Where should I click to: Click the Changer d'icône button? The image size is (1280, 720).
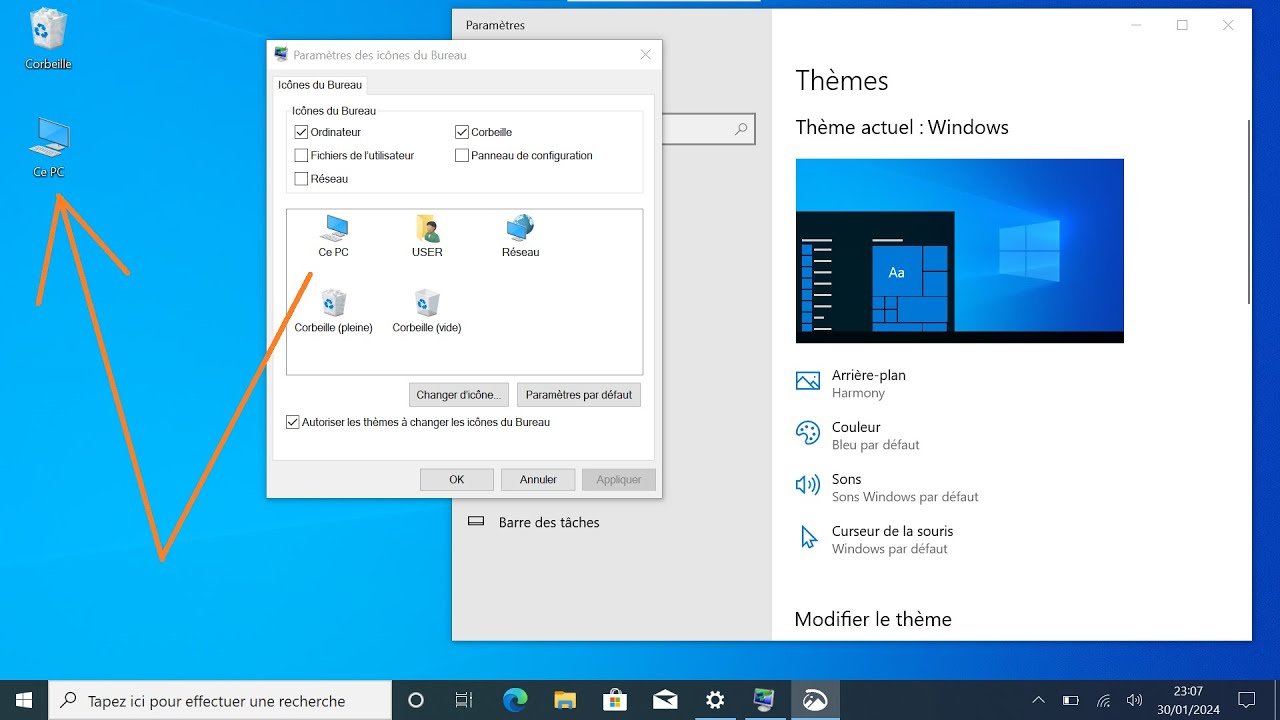pyautogui.click(x=459, y=395)
